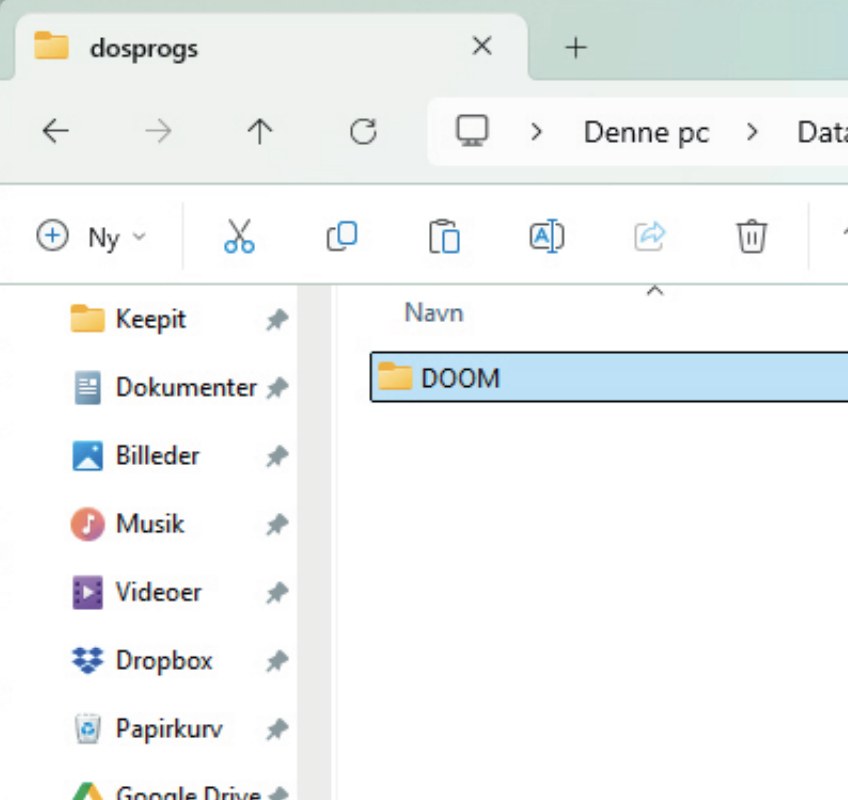Sort by the Navn column header
Screen dimensions: 848x800
tap(433, 313)
